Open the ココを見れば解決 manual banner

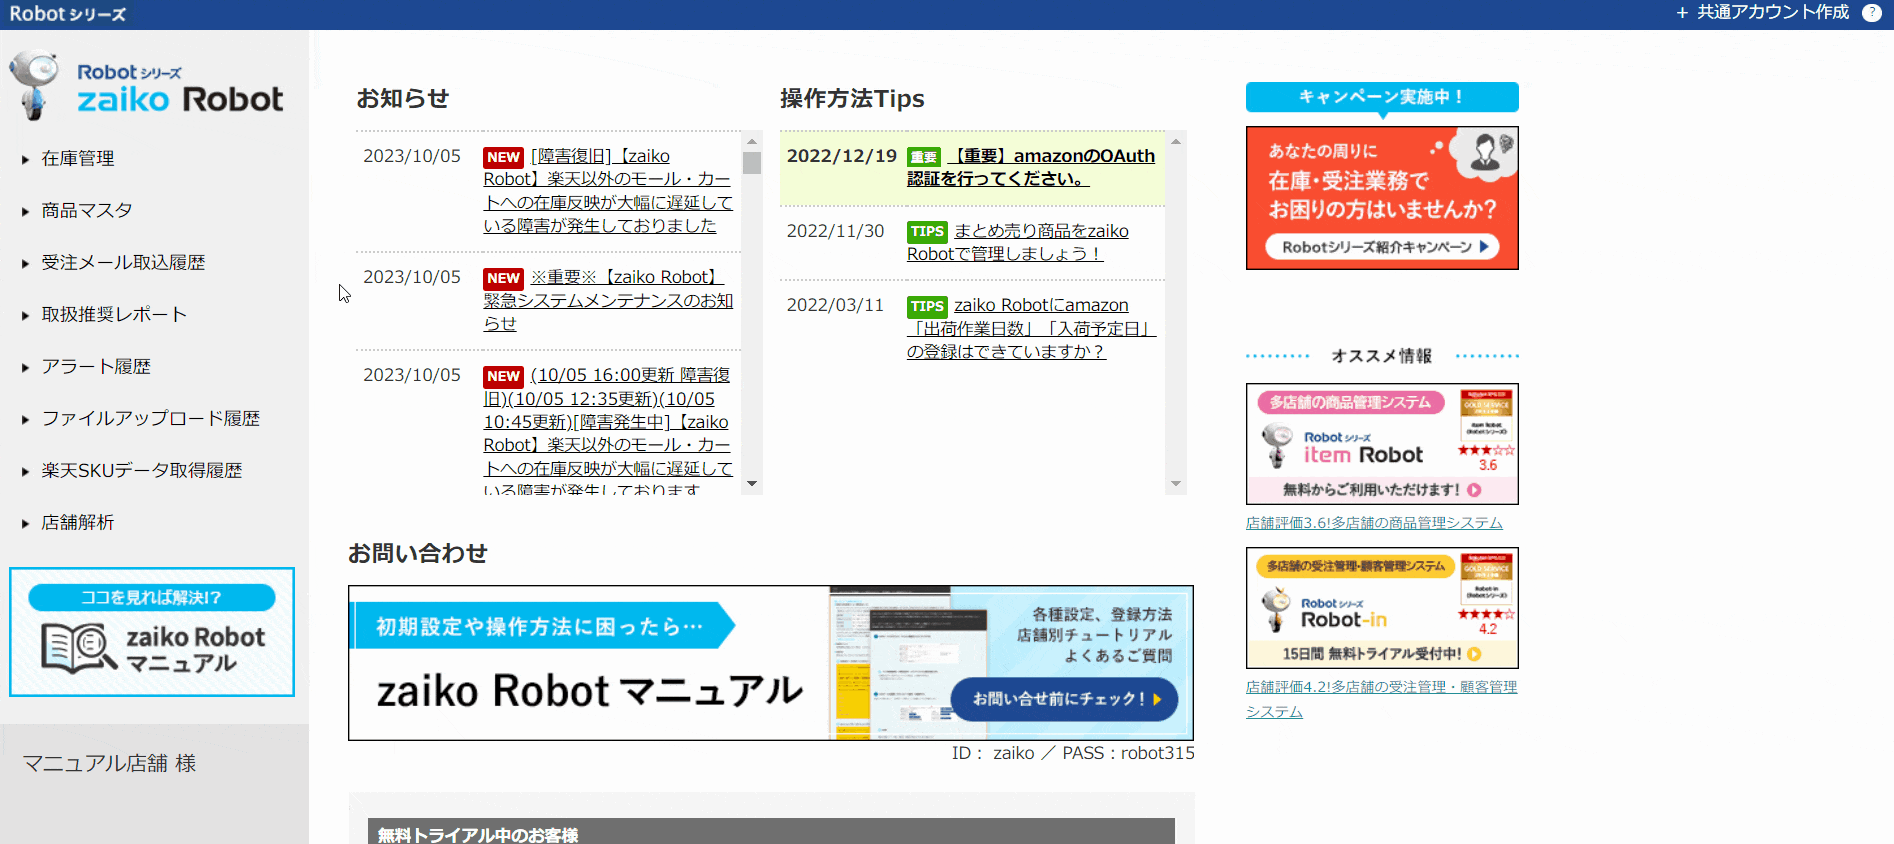(x=152, y=632)
